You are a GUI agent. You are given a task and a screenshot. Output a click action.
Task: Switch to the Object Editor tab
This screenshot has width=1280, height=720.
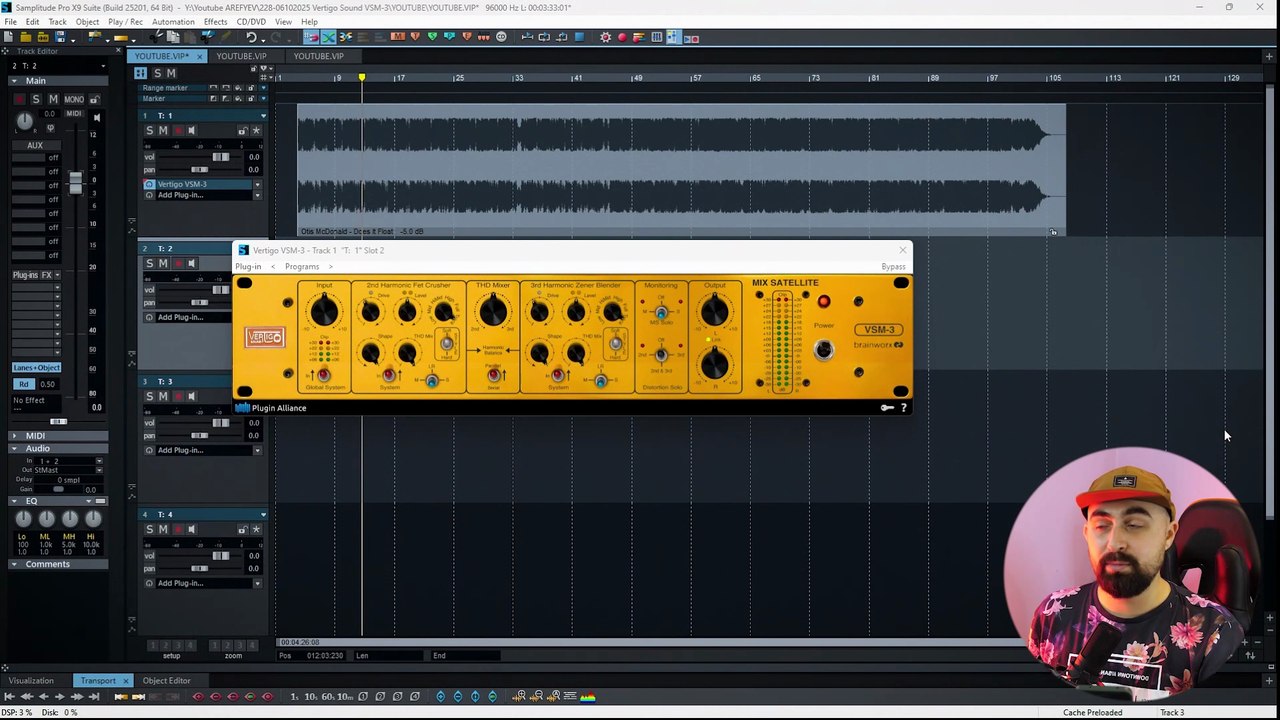[x=166, y=681]
